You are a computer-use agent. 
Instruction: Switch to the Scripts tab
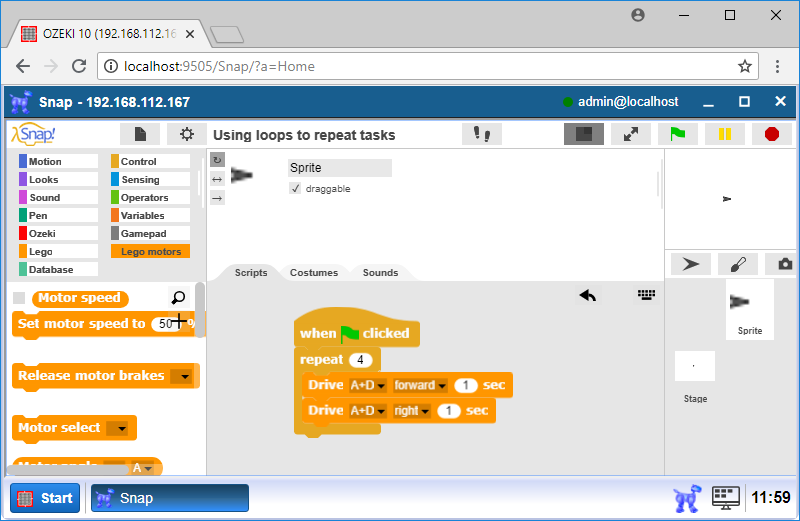(251, 272)
